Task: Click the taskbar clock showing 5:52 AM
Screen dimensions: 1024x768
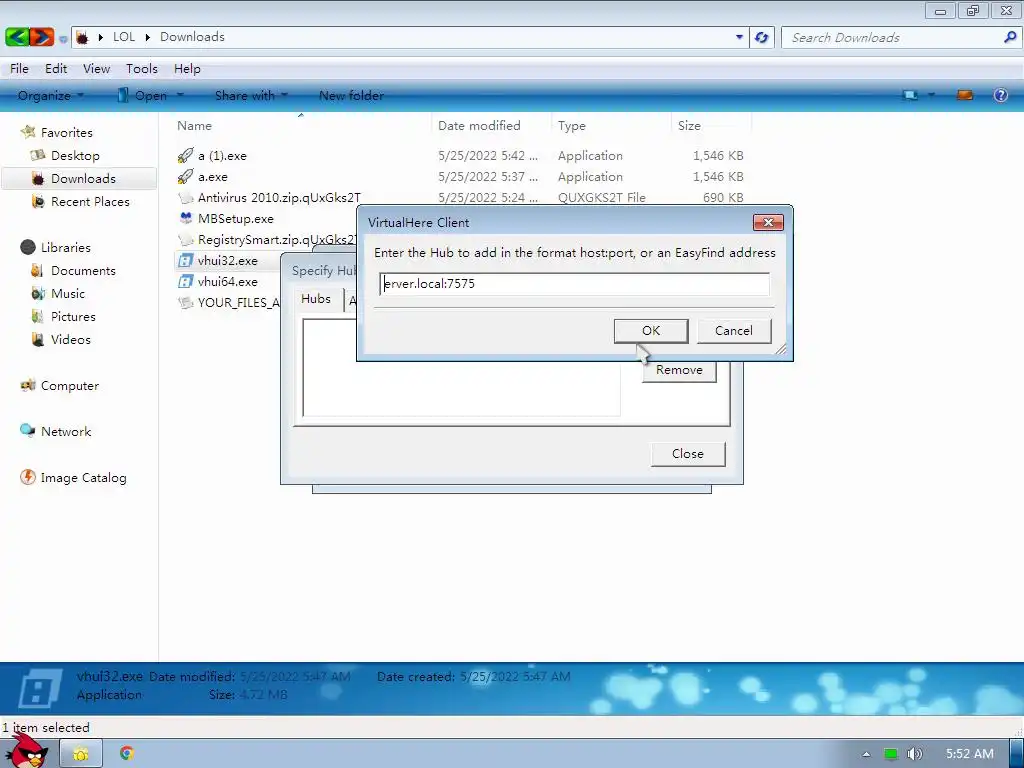Action: [x=970, y=754]
